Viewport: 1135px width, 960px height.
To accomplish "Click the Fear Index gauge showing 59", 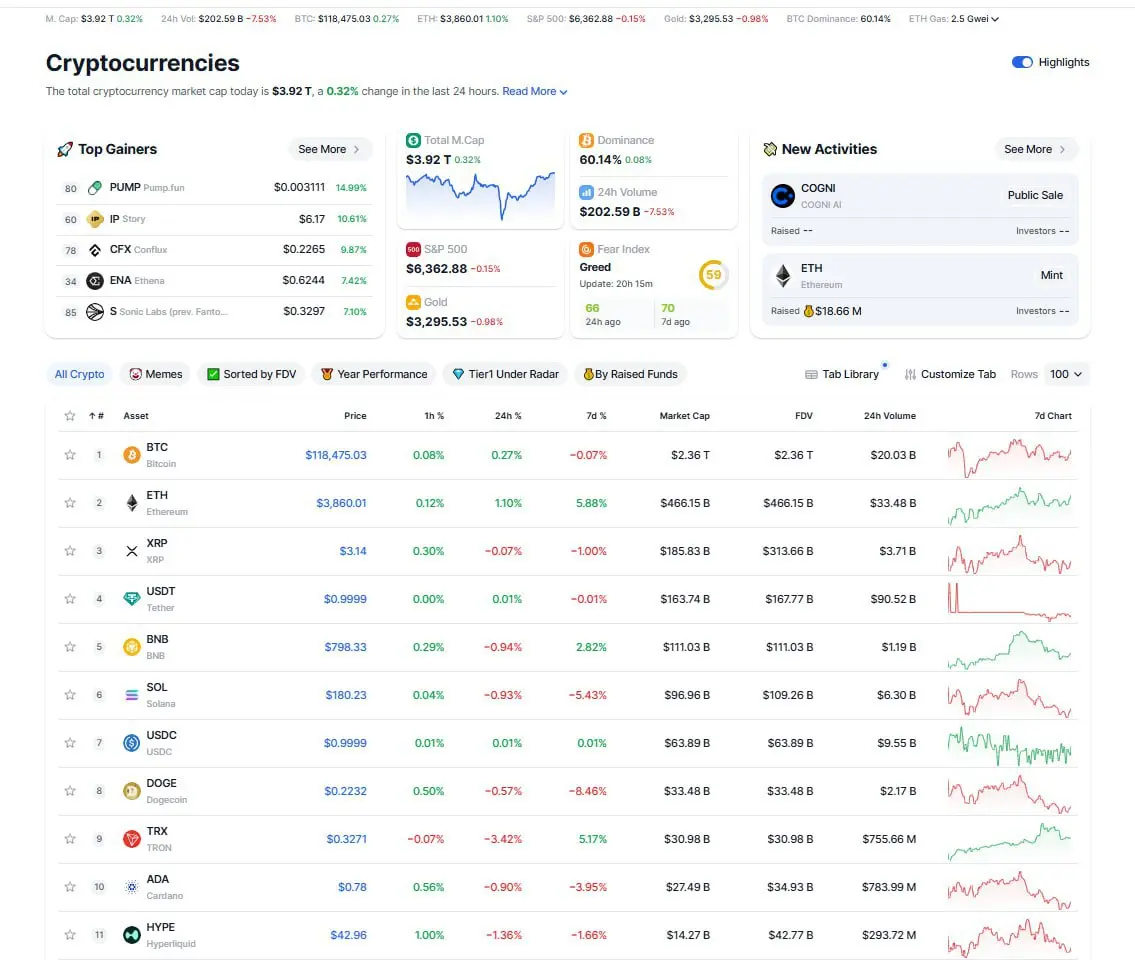I will (x=713, y=275).
